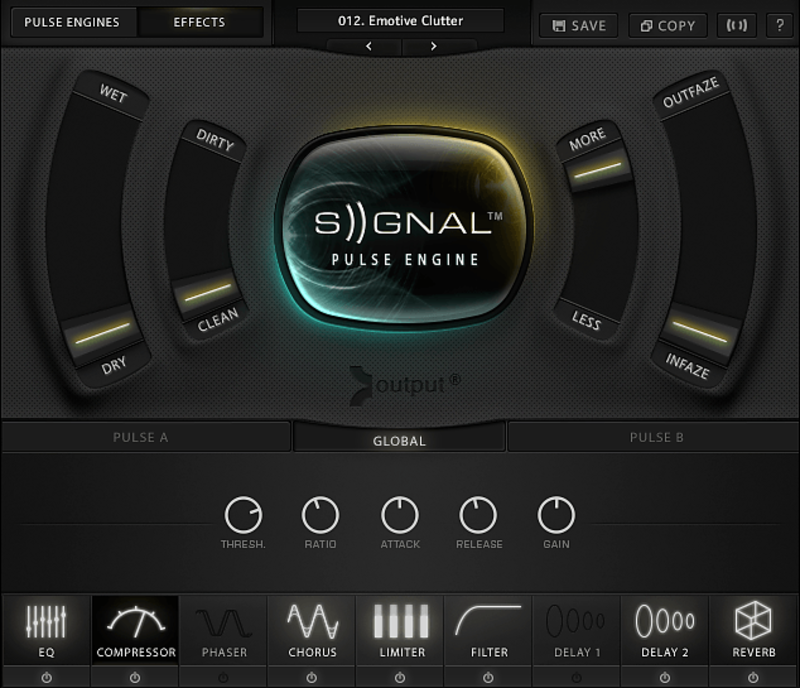Viewport: 800px width, 688px height.
Task: Click the Ratio knob
Action: pos(320,515)
